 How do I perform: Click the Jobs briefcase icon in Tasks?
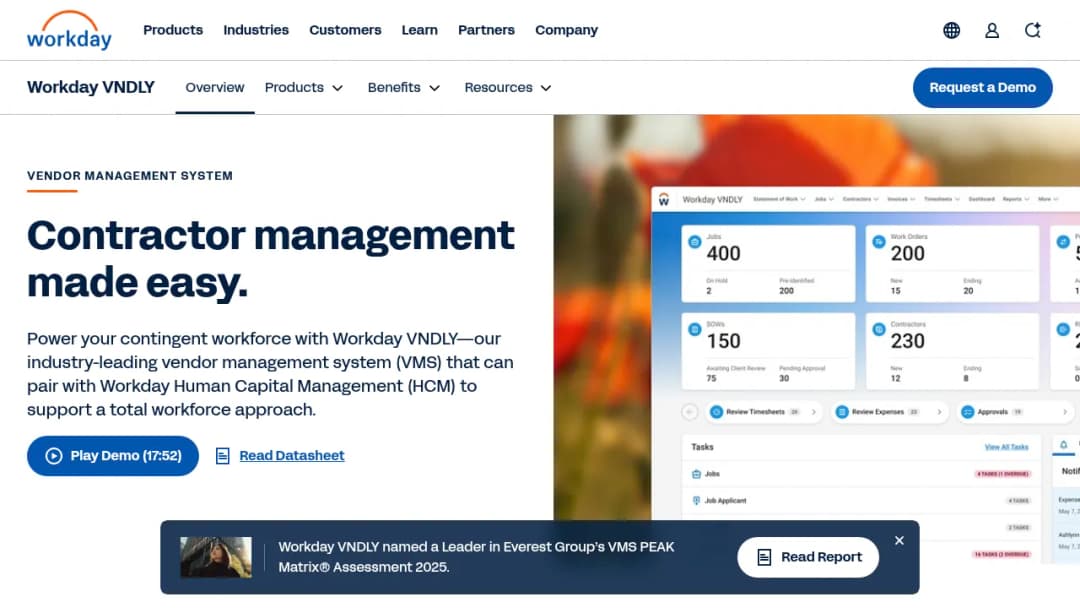click(x=696, y=474)
